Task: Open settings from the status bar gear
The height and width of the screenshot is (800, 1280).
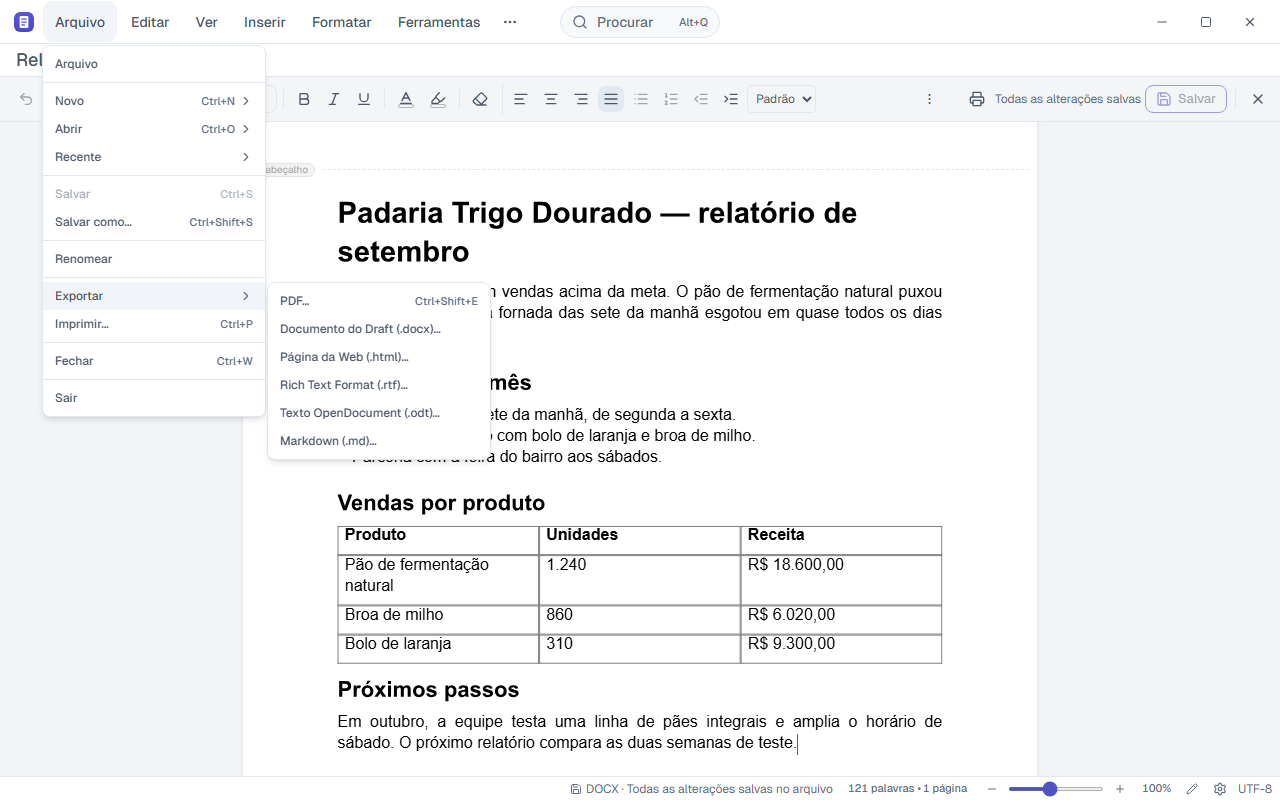Action: pos(1220,789)
